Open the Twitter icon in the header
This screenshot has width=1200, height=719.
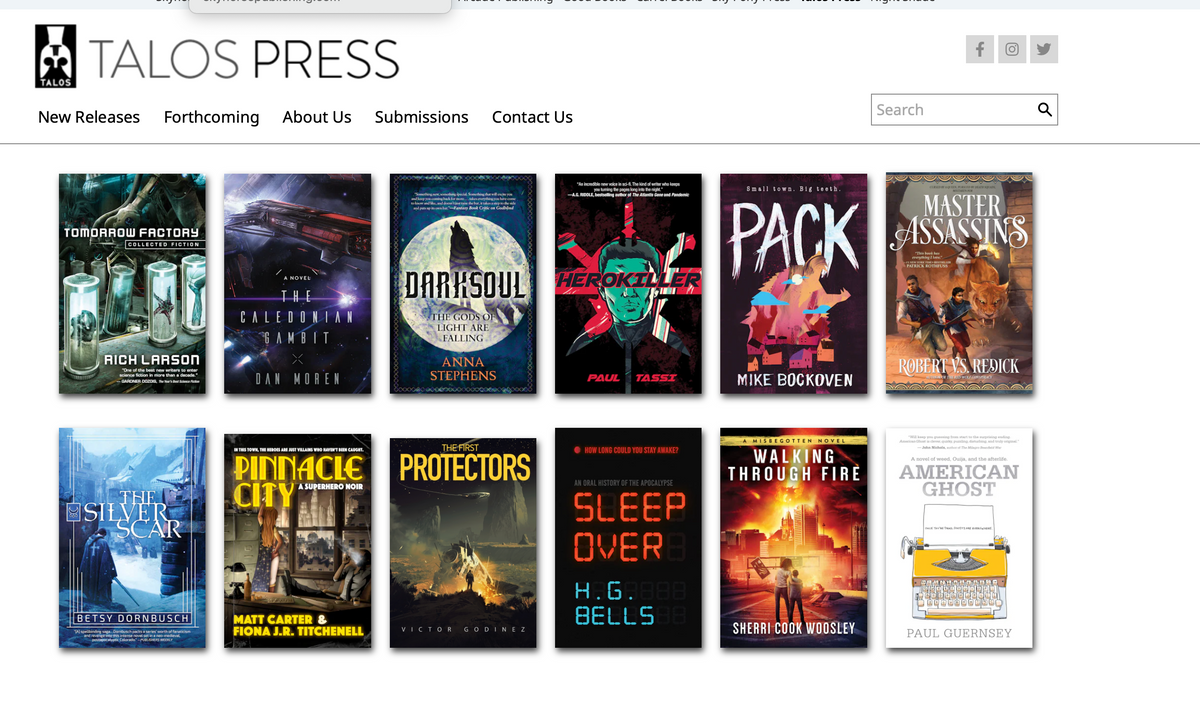(x=1043, y=48)
